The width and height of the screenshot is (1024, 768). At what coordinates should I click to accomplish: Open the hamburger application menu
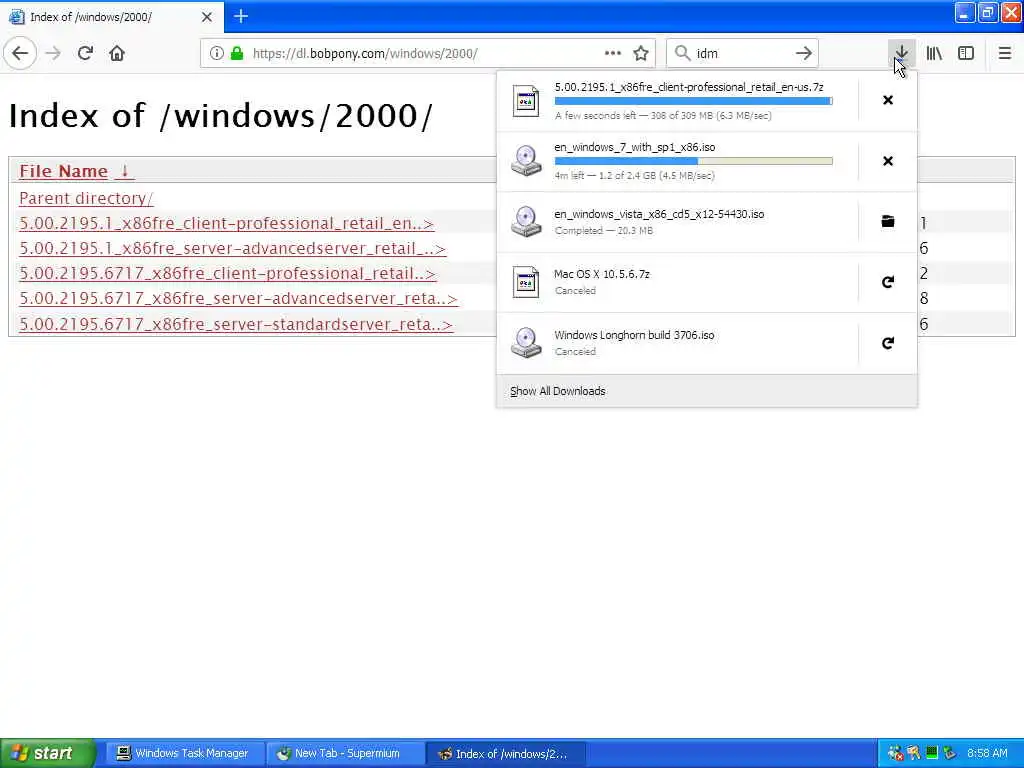tap(1004, 54)
